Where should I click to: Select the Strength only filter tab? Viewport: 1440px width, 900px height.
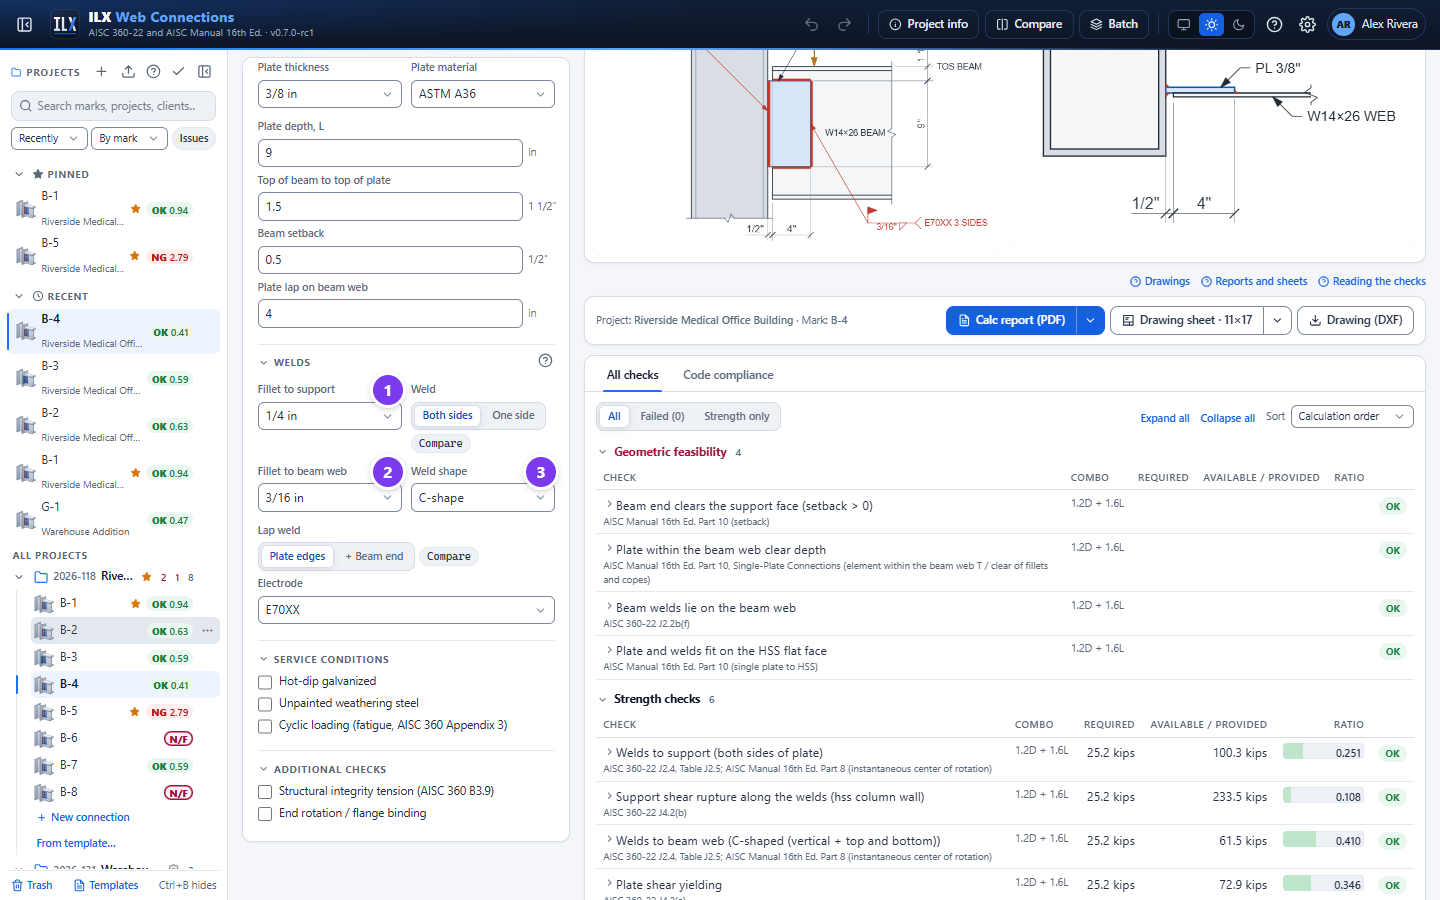pos(737,417)
